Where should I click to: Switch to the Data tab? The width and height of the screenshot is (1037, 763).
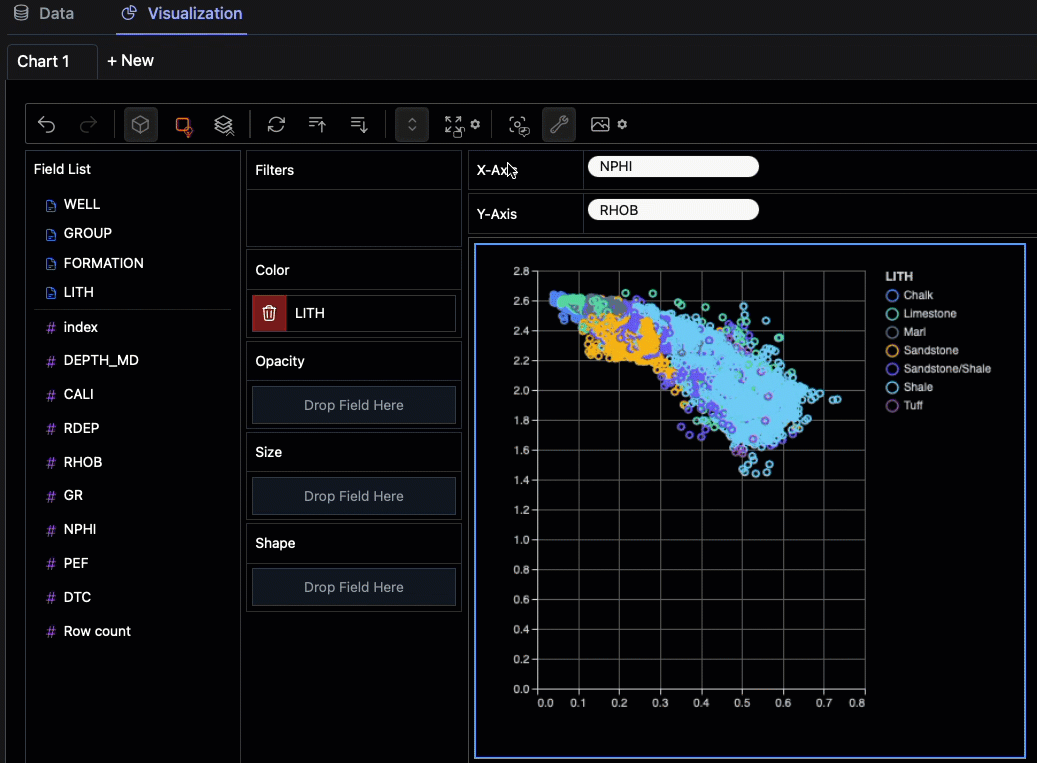[43, 14]
